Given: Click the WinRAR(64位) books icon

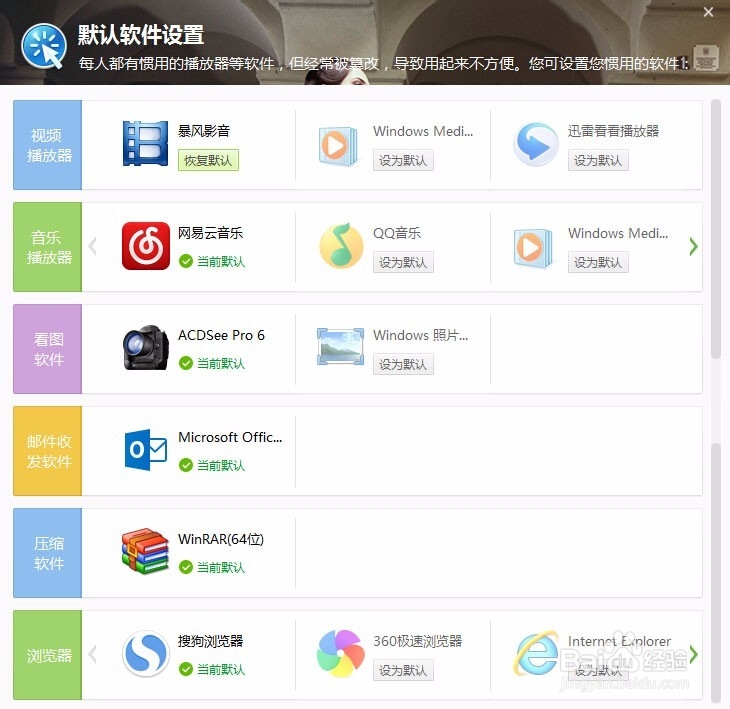Looking at the screenshot, I should (x=145, y=551).
